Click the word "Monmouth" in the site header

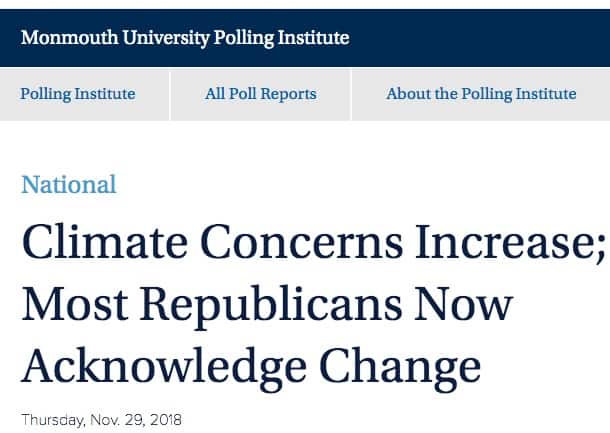point(66,38)
